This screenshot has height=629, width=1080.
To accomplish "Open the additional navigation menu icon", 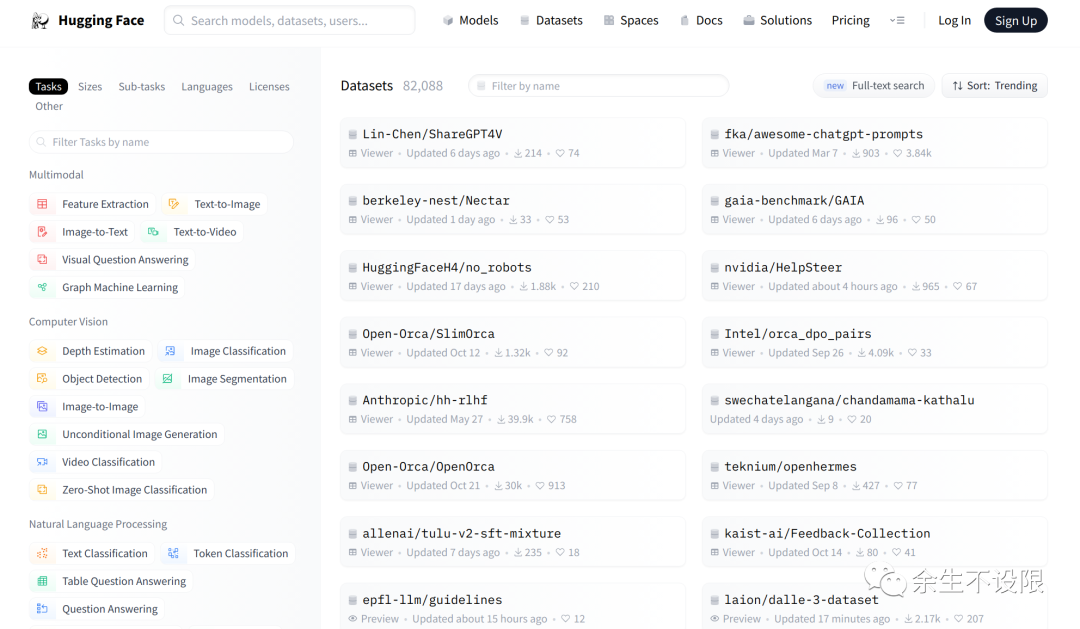I will click(x=897, y=21).
